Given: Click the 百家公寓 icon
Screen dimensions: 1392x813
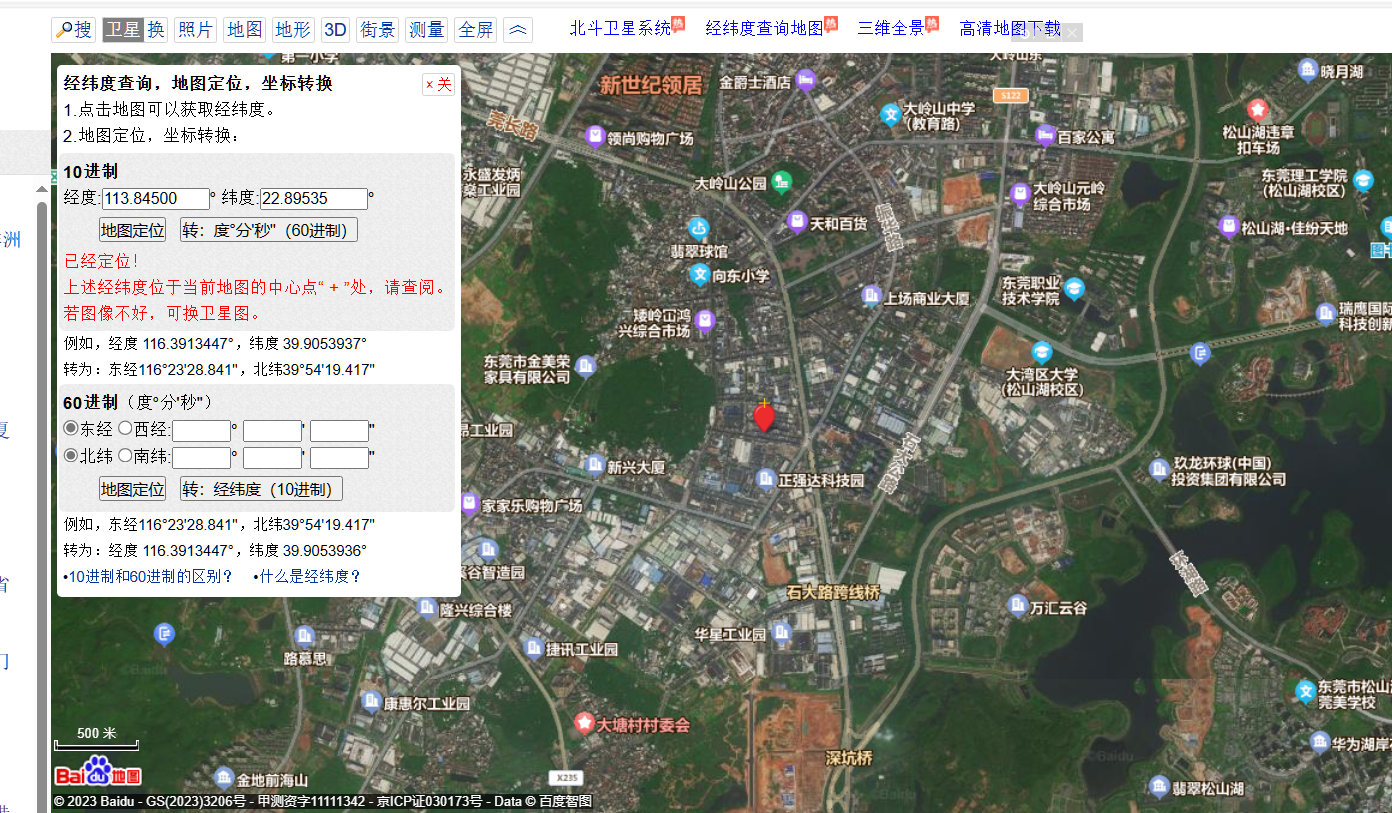Looking at the screenshot, I should click(1045, 136).
